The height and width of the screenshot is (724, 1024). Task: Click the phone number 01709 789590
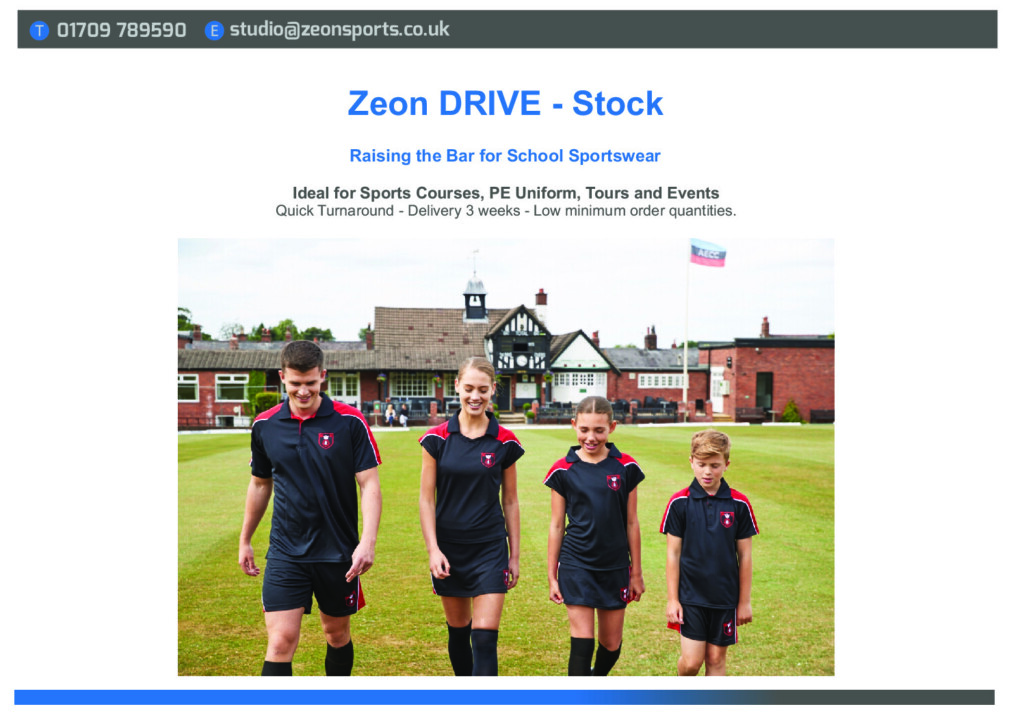tap(121, 30)
